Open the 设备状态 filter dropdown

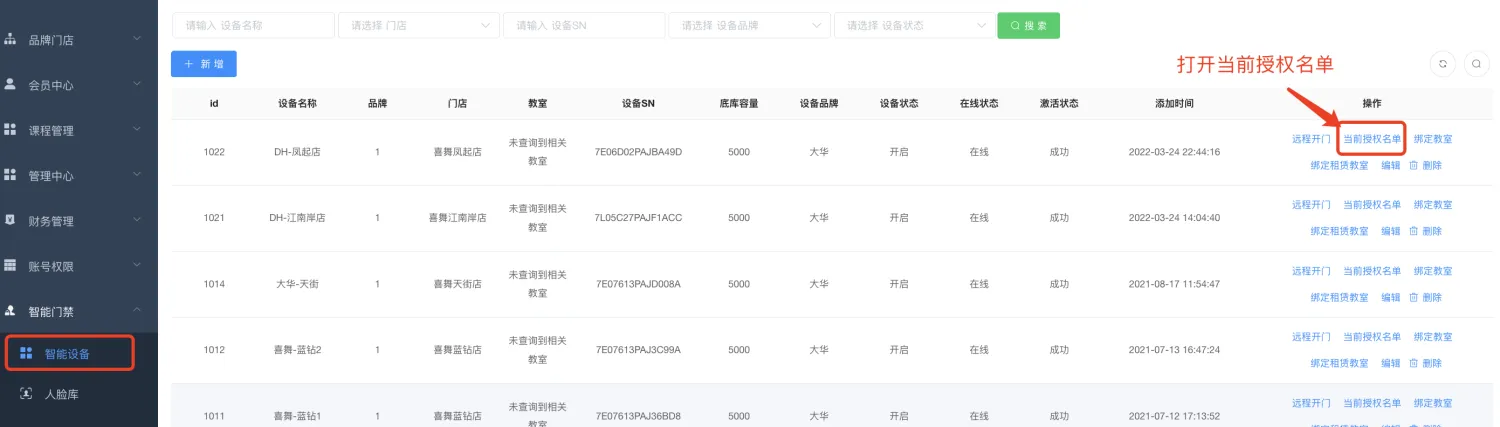914,25
